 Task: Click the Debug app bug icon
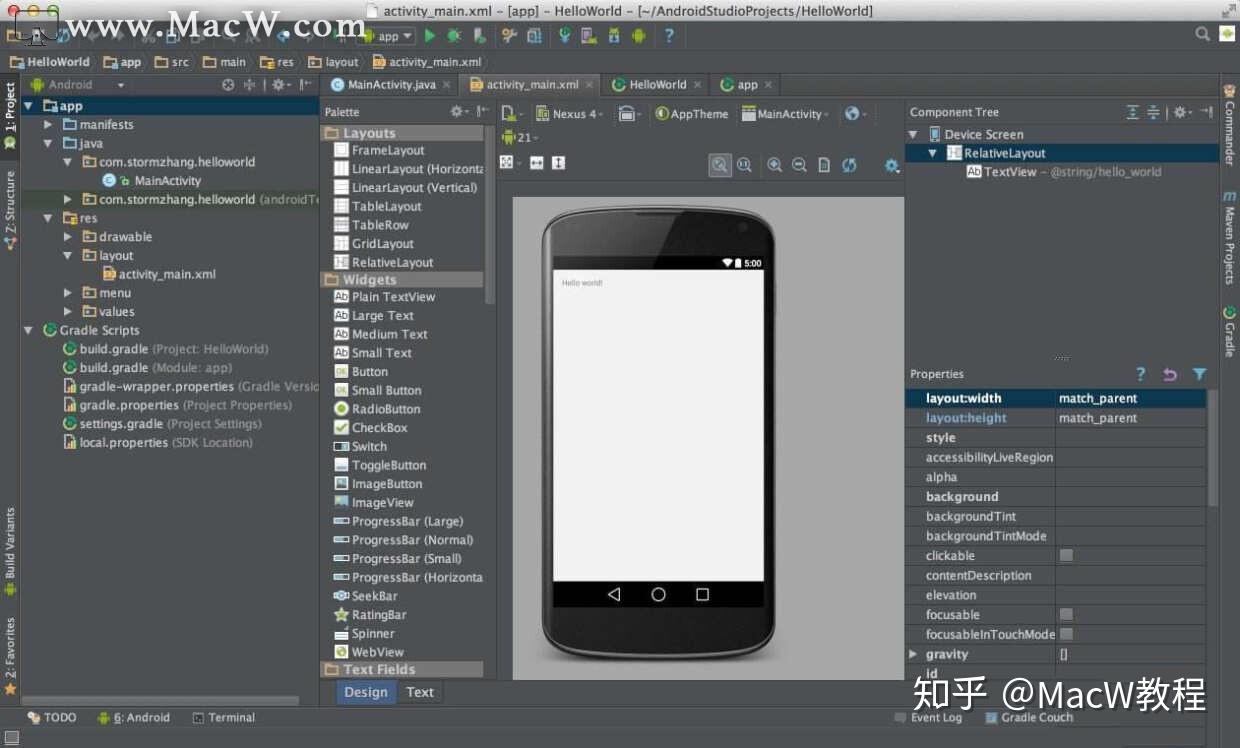tap(454, 36)
